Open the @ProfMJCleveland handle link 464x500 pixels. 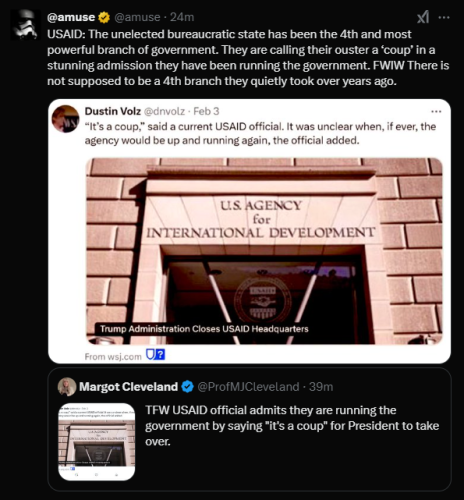(248, 387)
